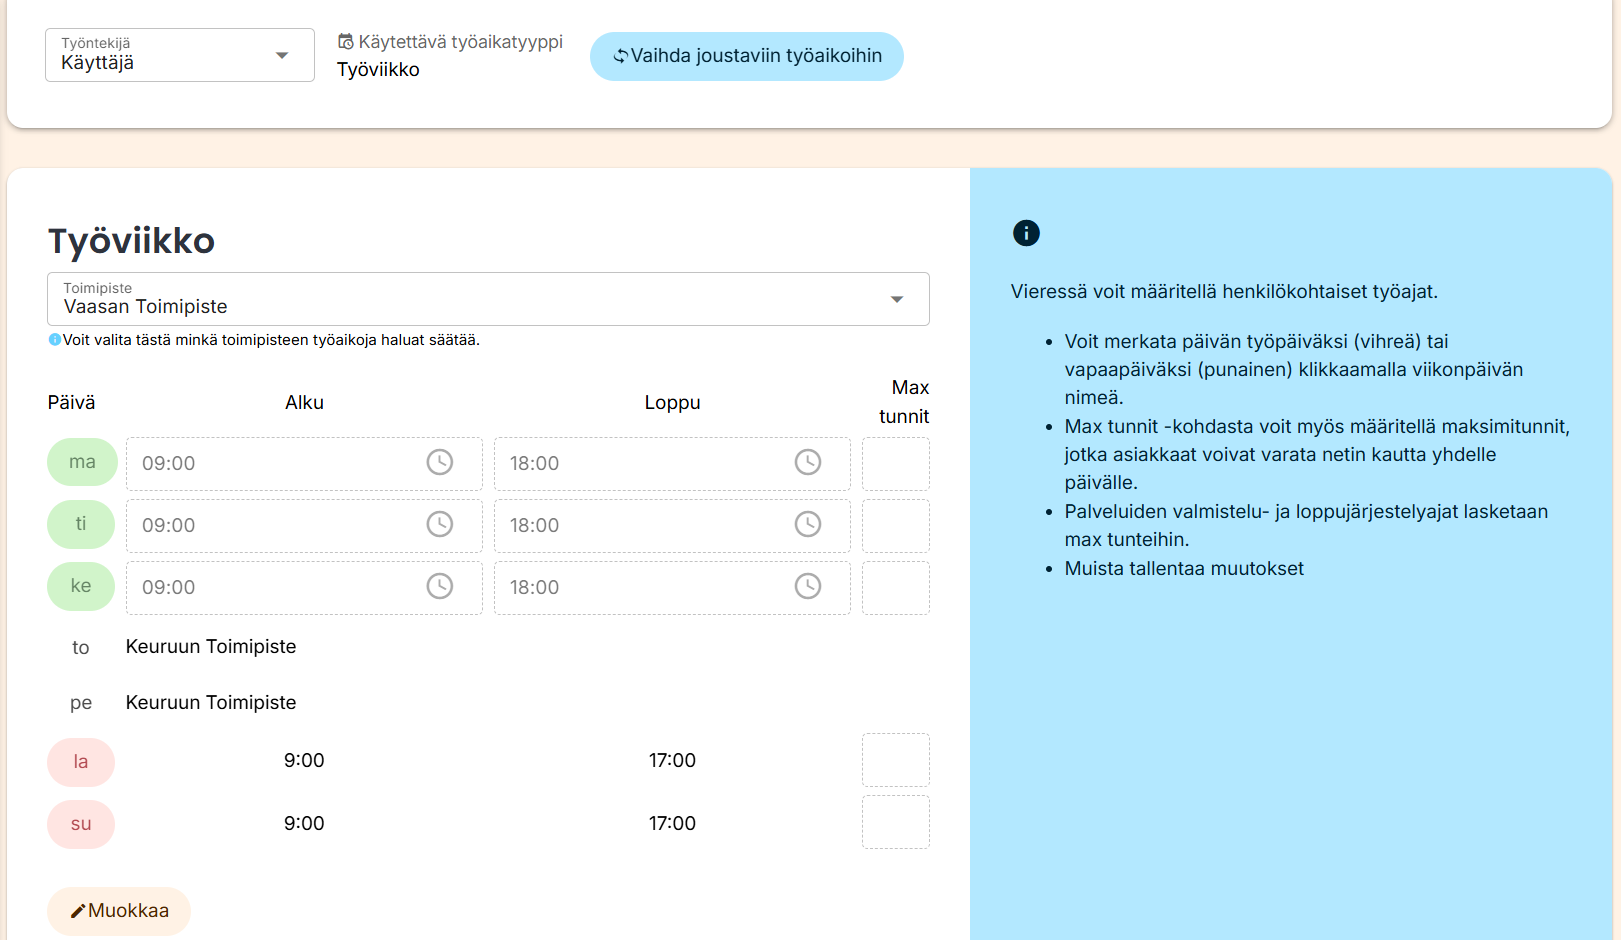
Task: Toggle Sunday (su) day off status
Action: click(81, 824)
